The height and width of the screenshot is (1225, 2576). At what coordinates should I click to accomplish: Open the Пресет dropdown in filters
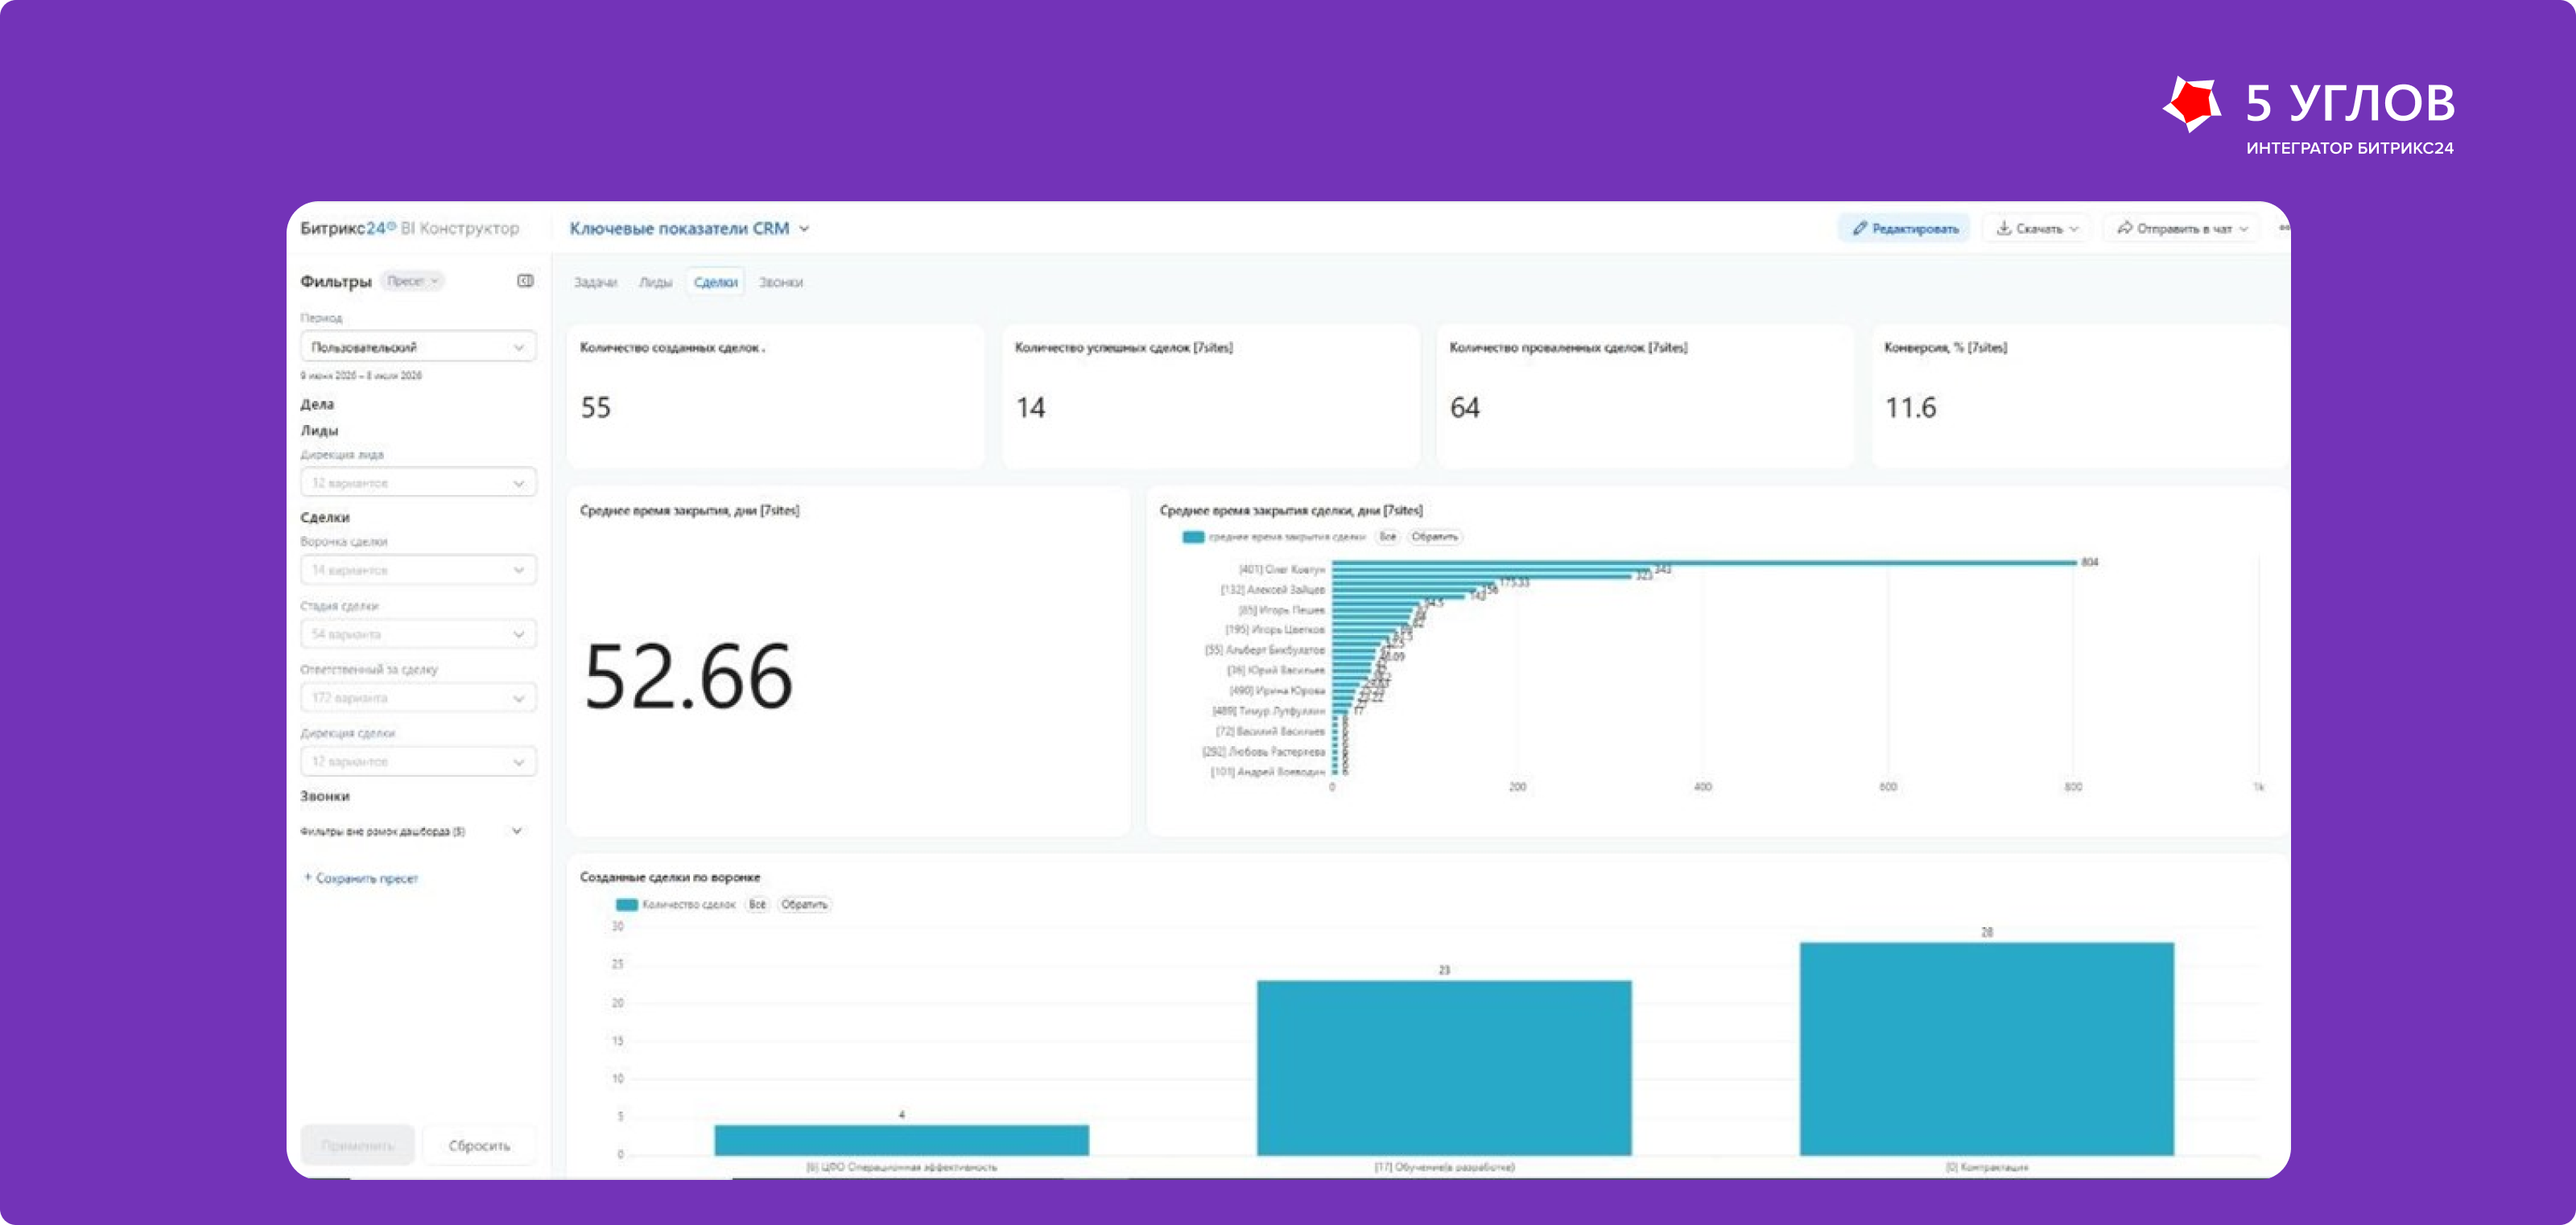coord(412,281)
